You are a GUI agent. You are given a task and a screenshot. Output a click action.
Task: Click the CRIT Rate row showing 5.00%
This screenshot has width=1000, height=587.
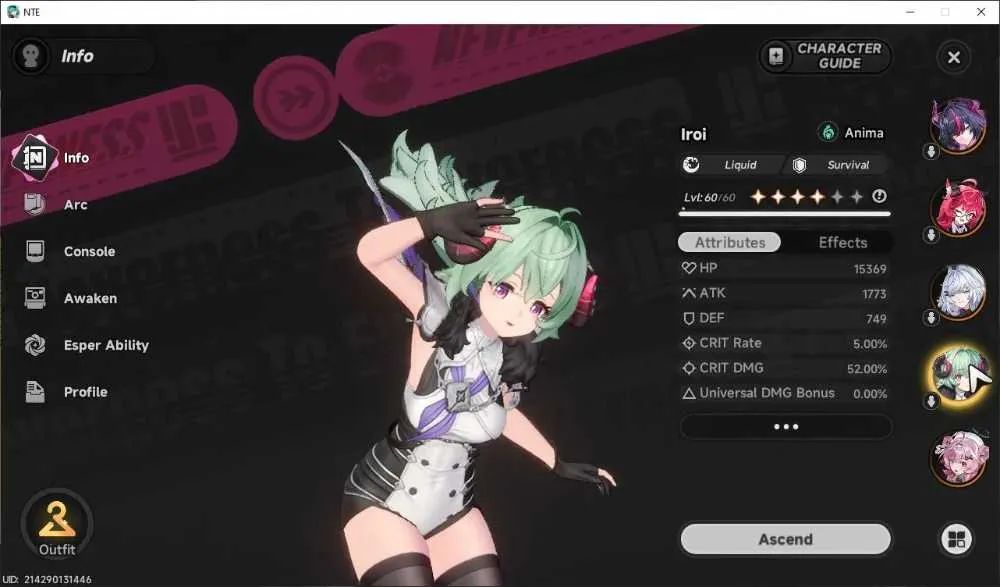coord(784,343)
